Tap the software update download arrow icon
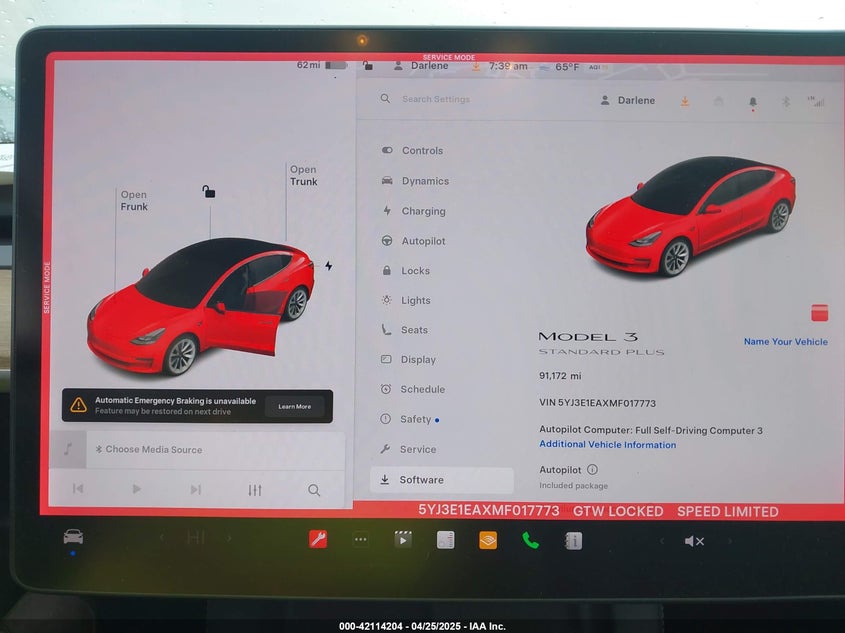The image size is (845, 633). coord(685,101)
